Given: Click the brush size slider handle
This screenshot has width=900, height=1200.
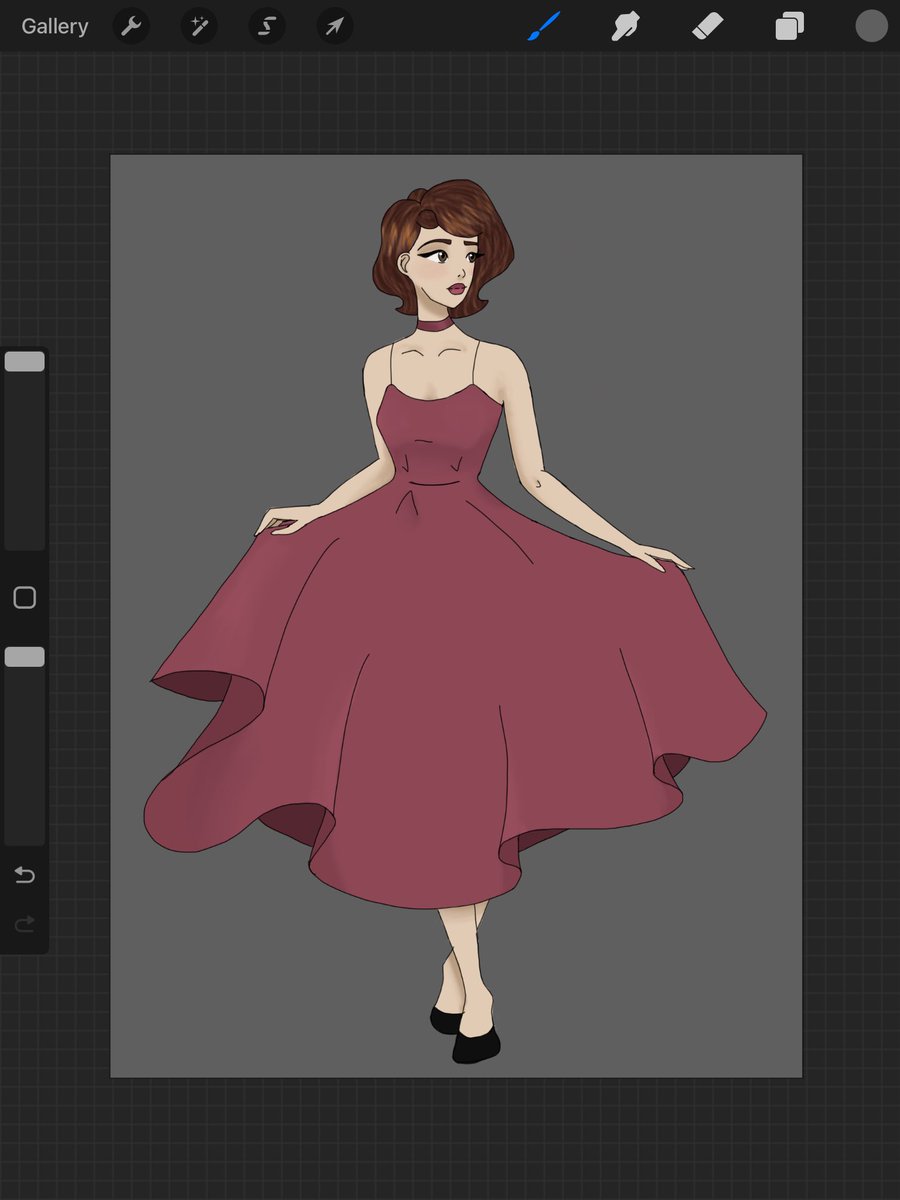Looking at the screenshot, I should [25, 362].
